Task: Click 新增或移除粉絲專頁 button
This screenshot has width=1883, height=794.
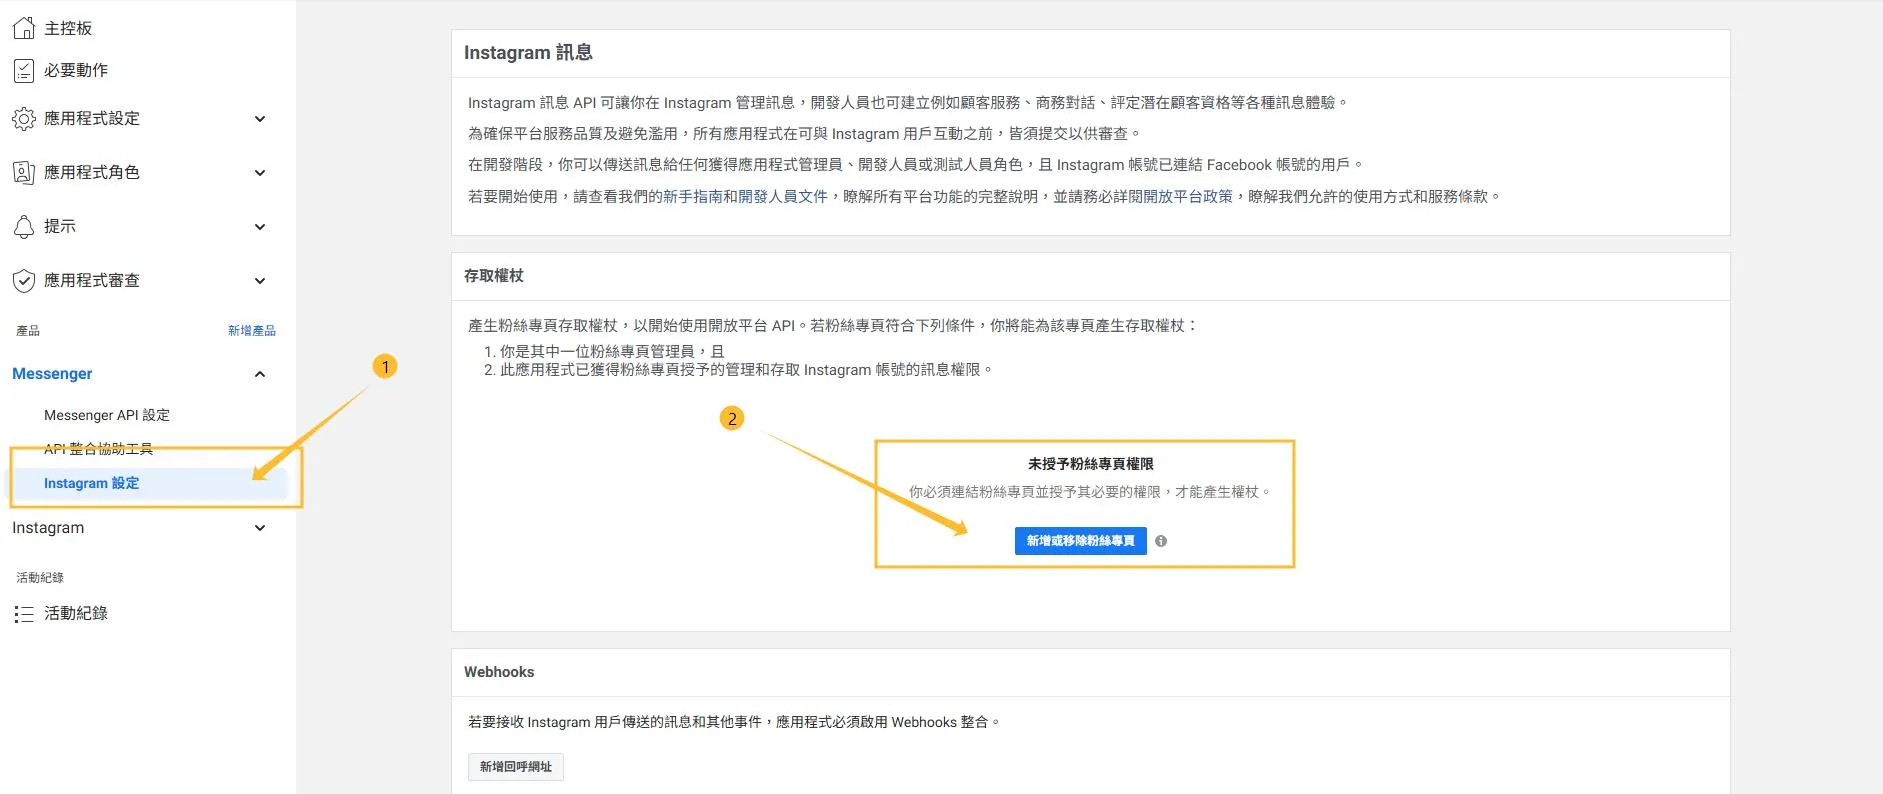Action: click(1081, 541)
